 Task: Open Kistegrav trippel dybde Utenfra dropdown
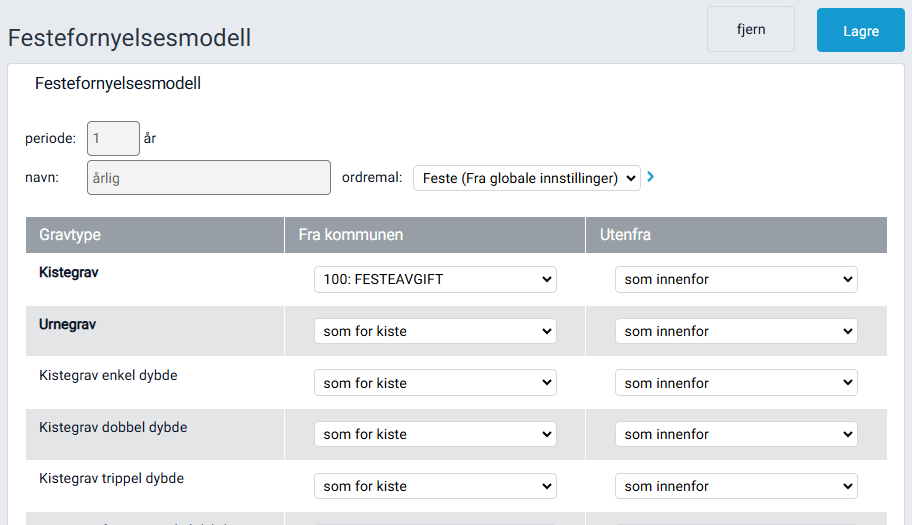point(736,487)
